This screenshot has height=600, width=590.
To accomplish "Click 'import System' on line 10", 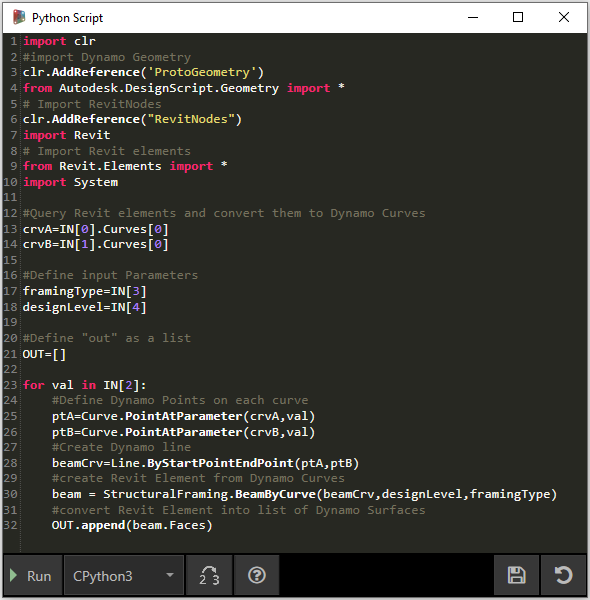I will [x=70, y=182].
